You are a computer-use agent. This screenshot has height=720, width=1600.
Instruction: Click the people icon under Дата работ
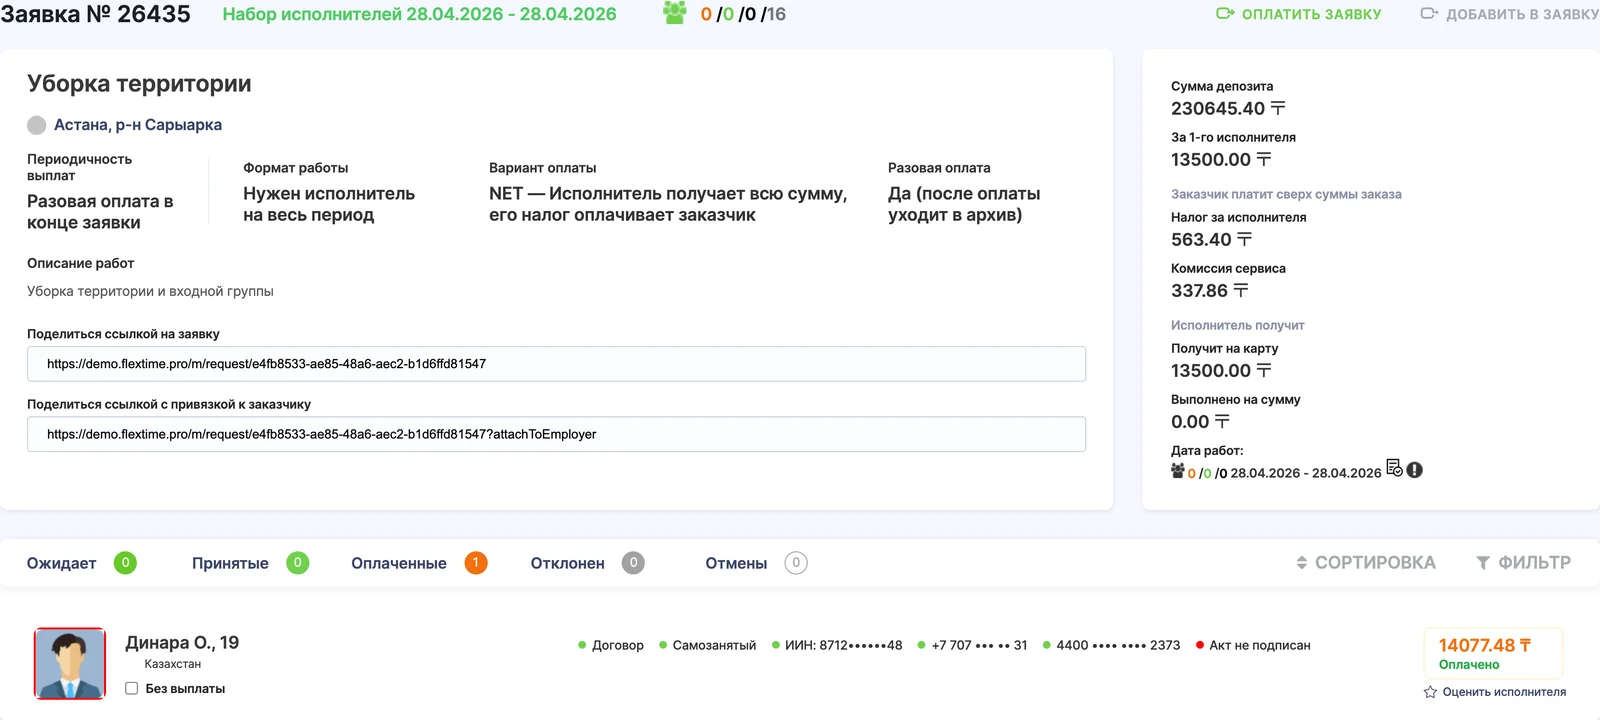1178,471
